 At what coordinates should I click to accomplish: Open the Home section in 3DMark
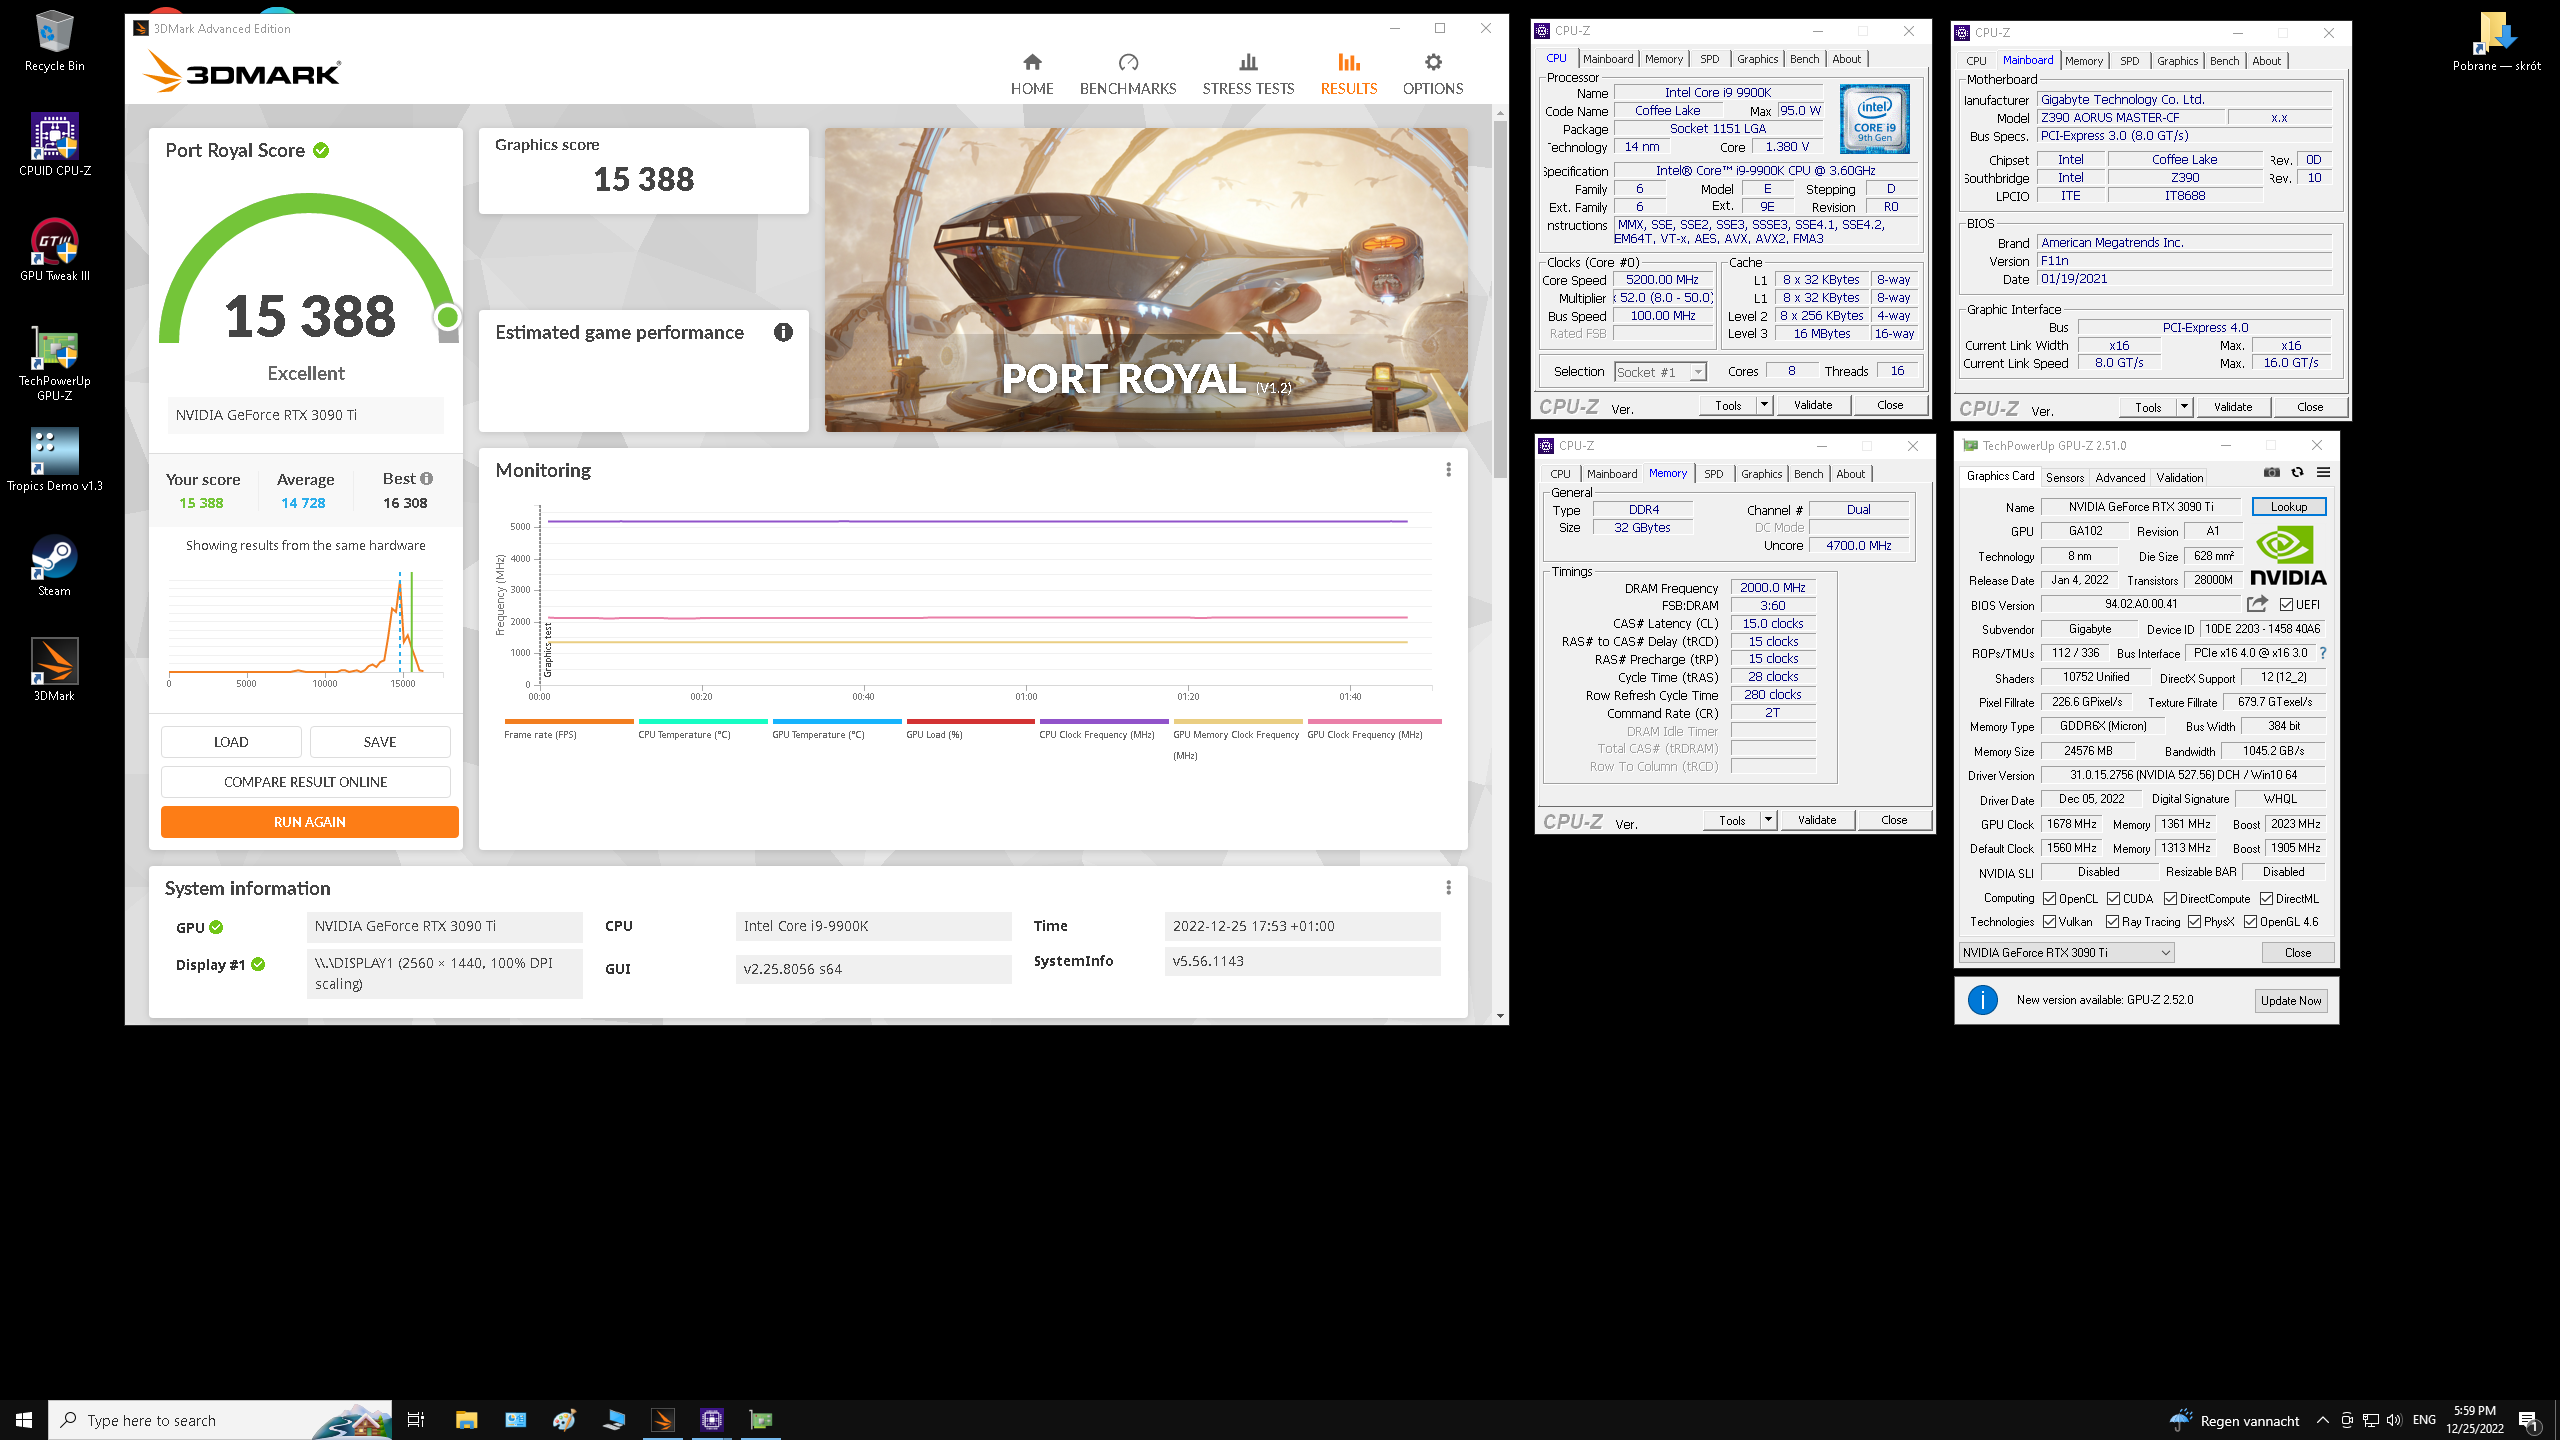[x=1032, y=75]
